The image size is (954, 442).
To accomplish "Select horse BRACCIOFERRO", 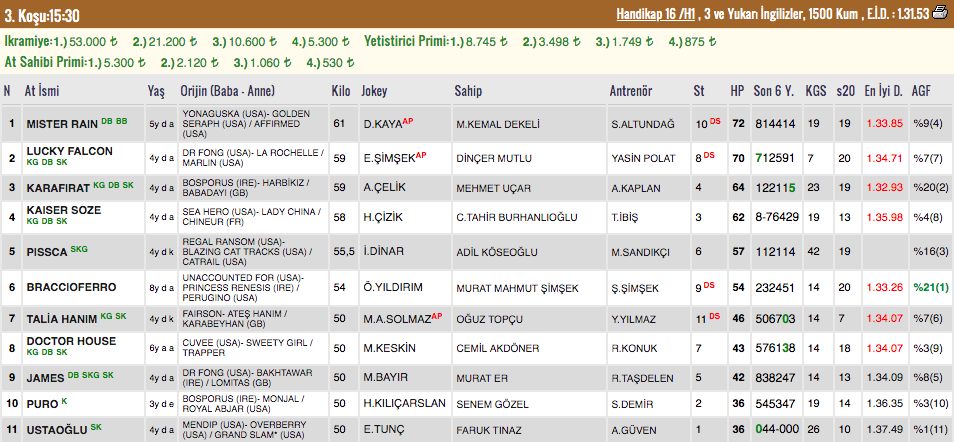I will 71,287.
